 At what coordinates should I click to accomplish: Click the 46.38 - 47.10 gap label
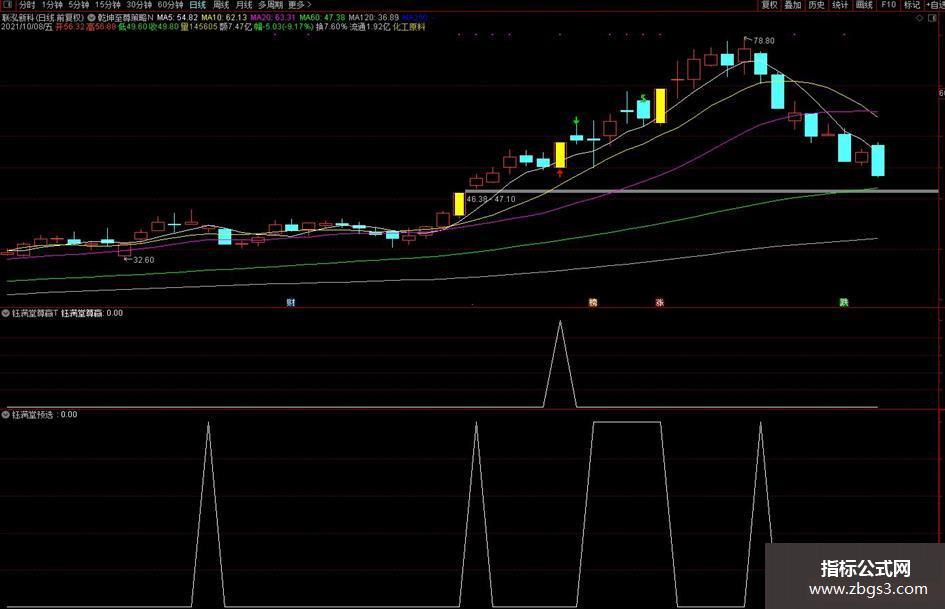(x=491, y=198)
